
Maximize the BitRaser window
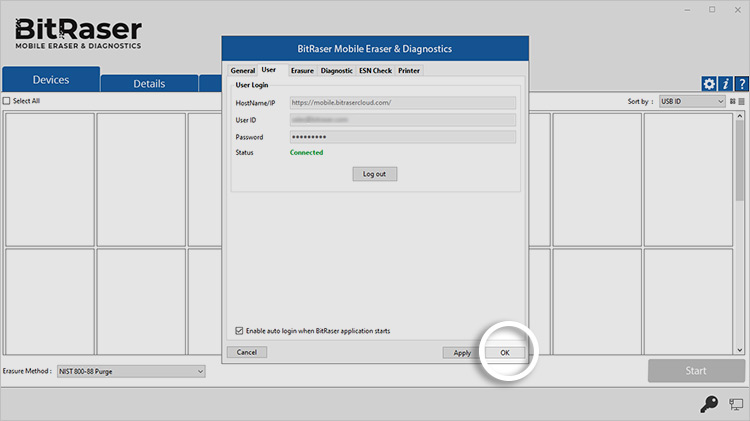[712, 10]
